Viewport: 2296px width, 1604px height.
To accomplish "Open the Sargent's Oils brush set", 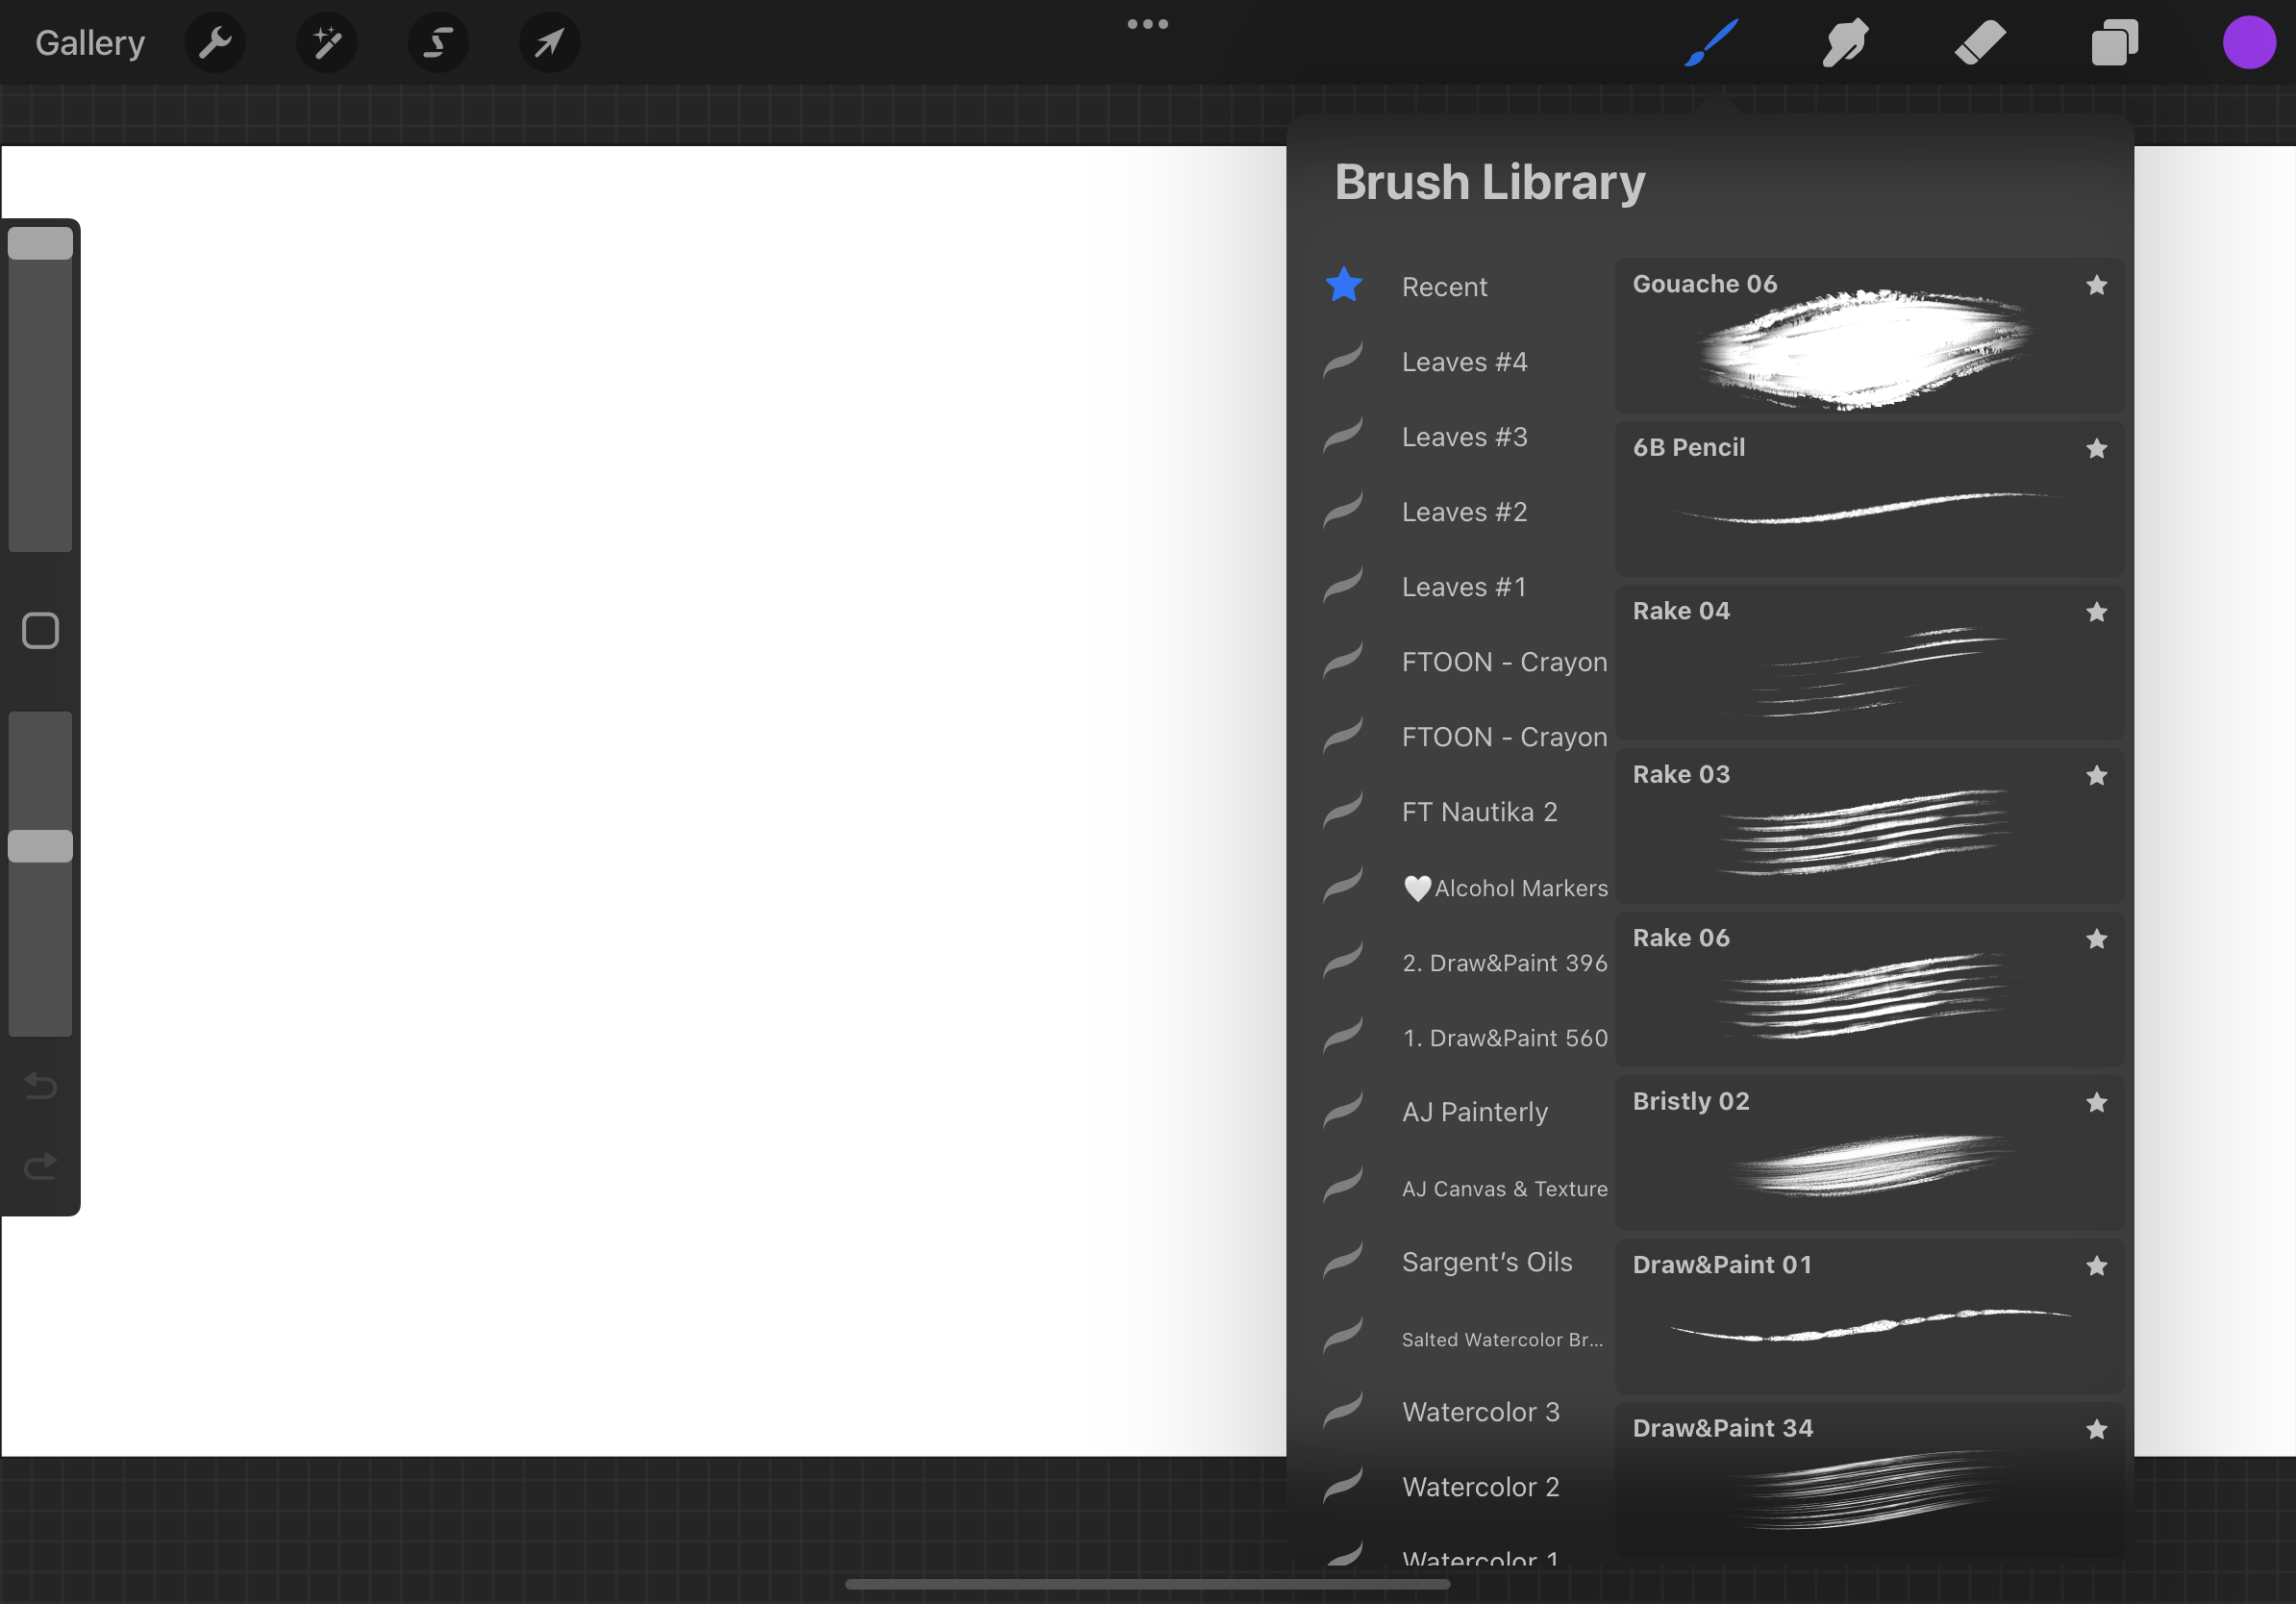I will [x=1486, y=1262].
